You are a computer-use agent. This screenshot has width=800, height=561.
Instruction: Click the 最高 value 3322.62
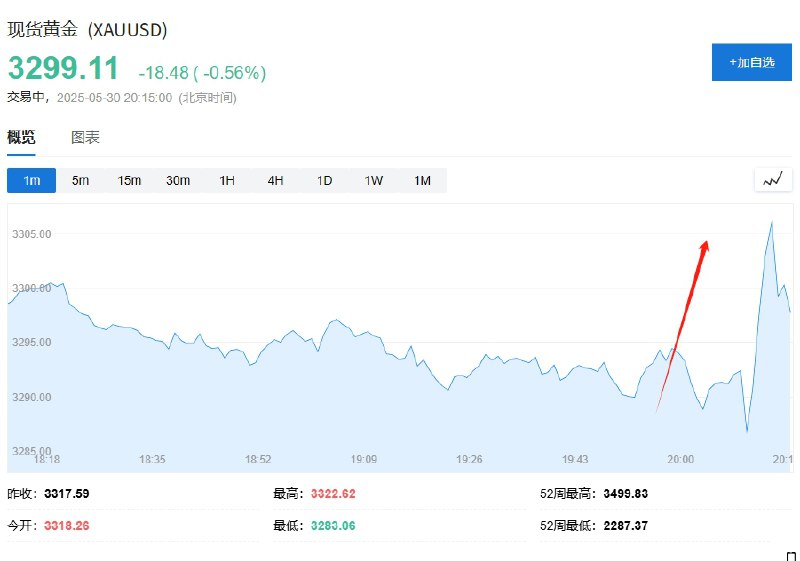(333, 494)
